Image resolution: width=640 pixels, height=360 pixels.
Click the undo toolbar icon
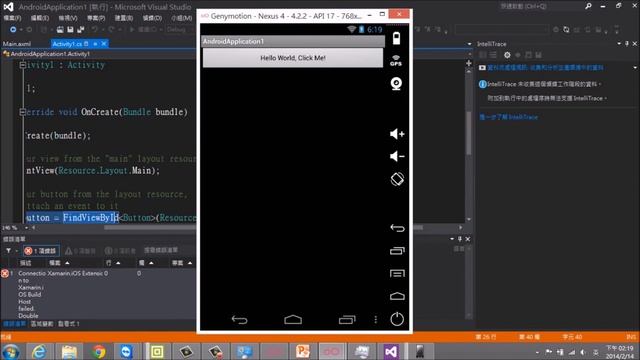[94, 29]
